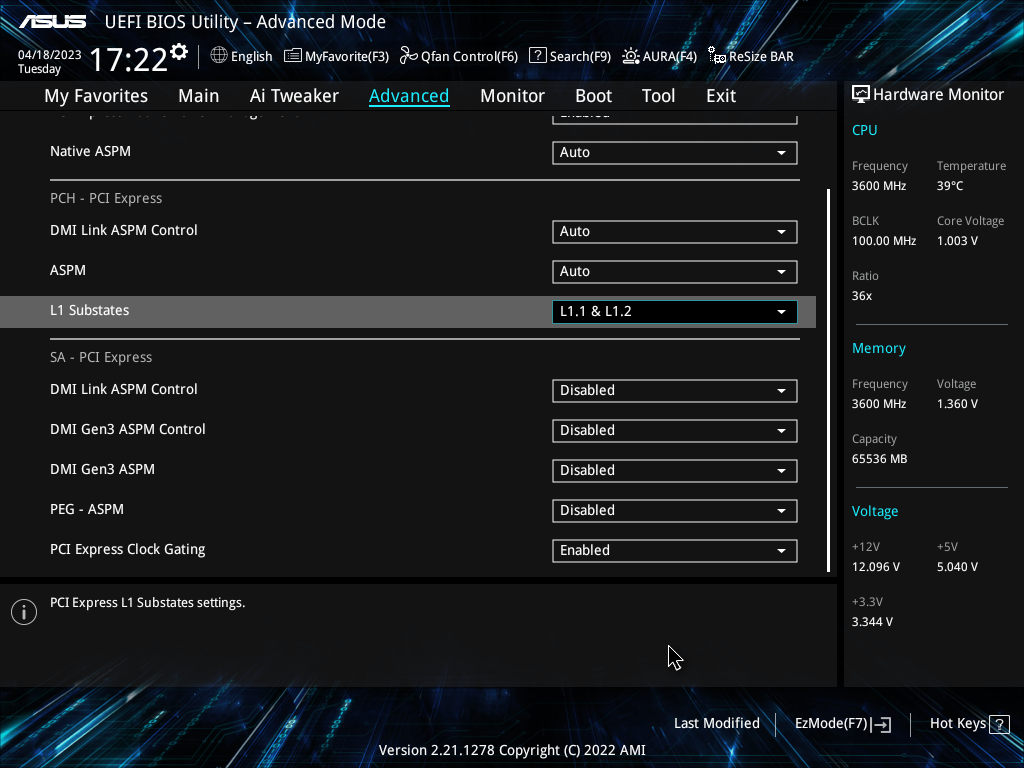This screenshot has height=768, width=1024.
Task: Click the Memory heading in Hardware Monitor
Action: click(878, 349)
